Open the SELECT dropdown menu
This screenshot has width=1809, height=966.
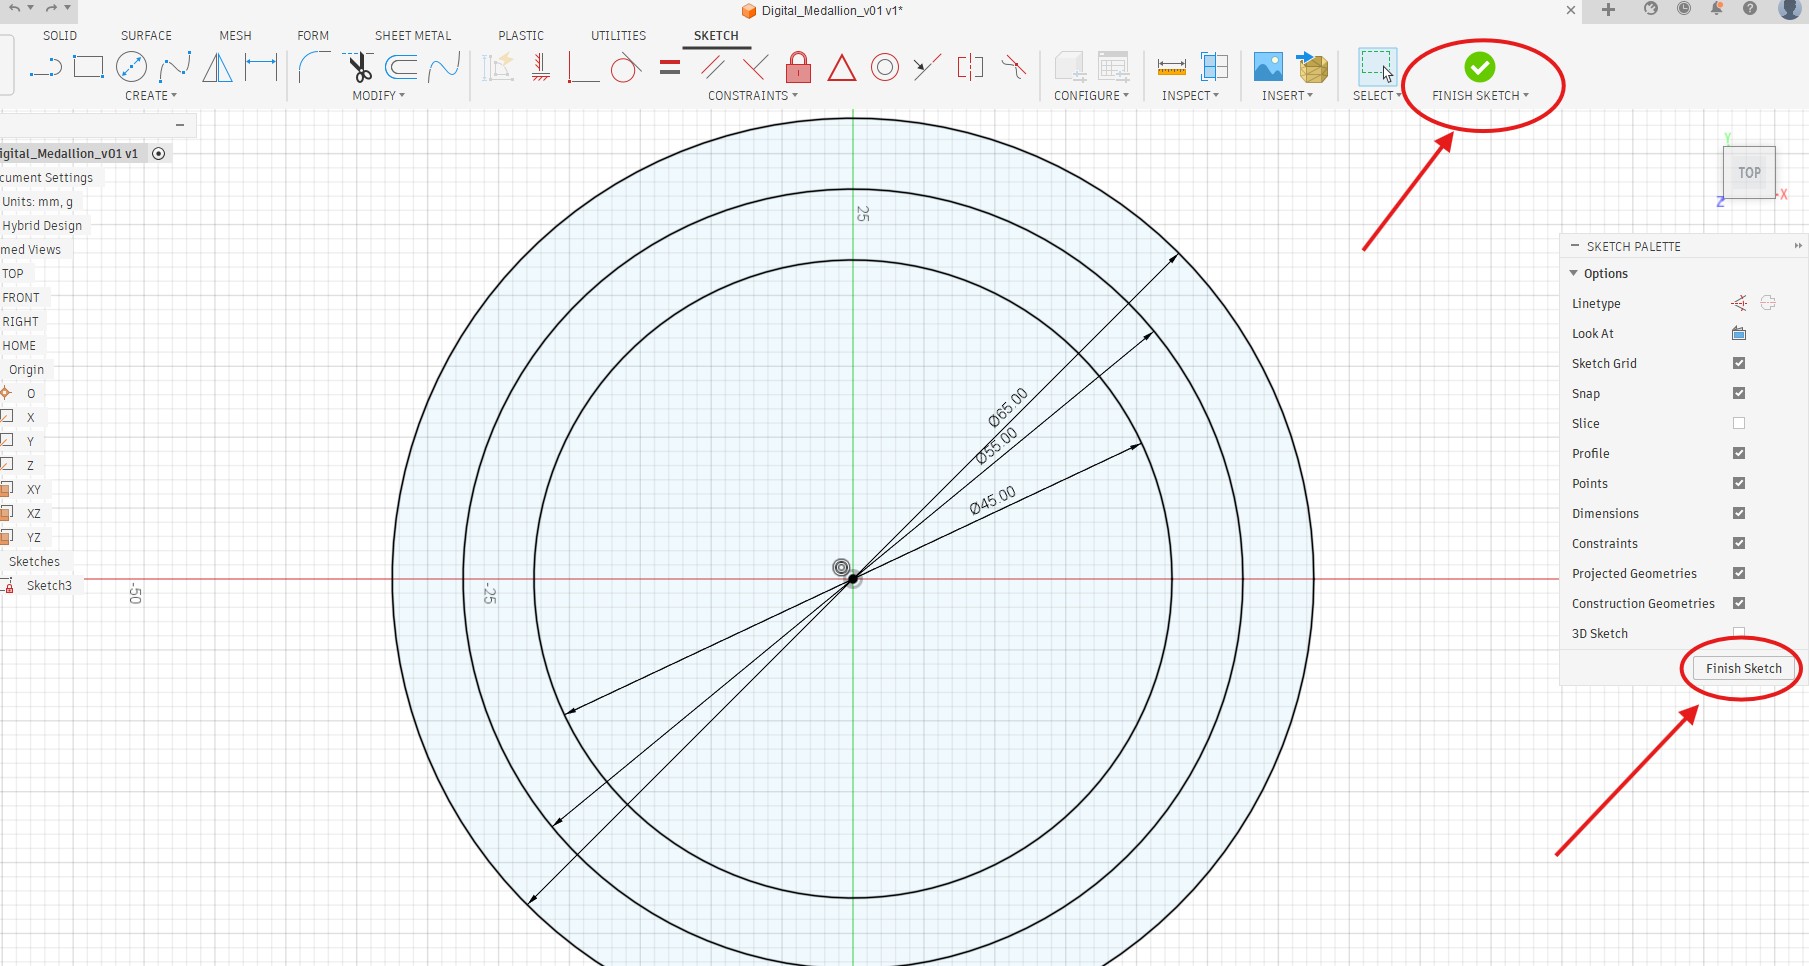(1377, 96)
